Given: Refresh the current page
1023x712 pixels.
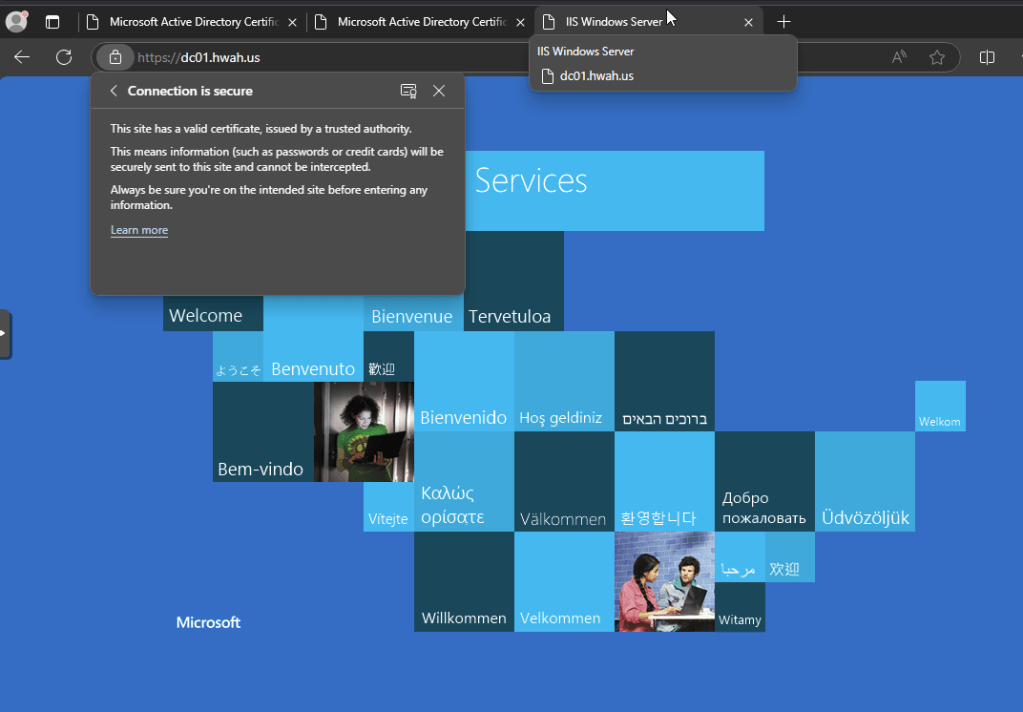Looking at the screenshot, I should point(64,58).
